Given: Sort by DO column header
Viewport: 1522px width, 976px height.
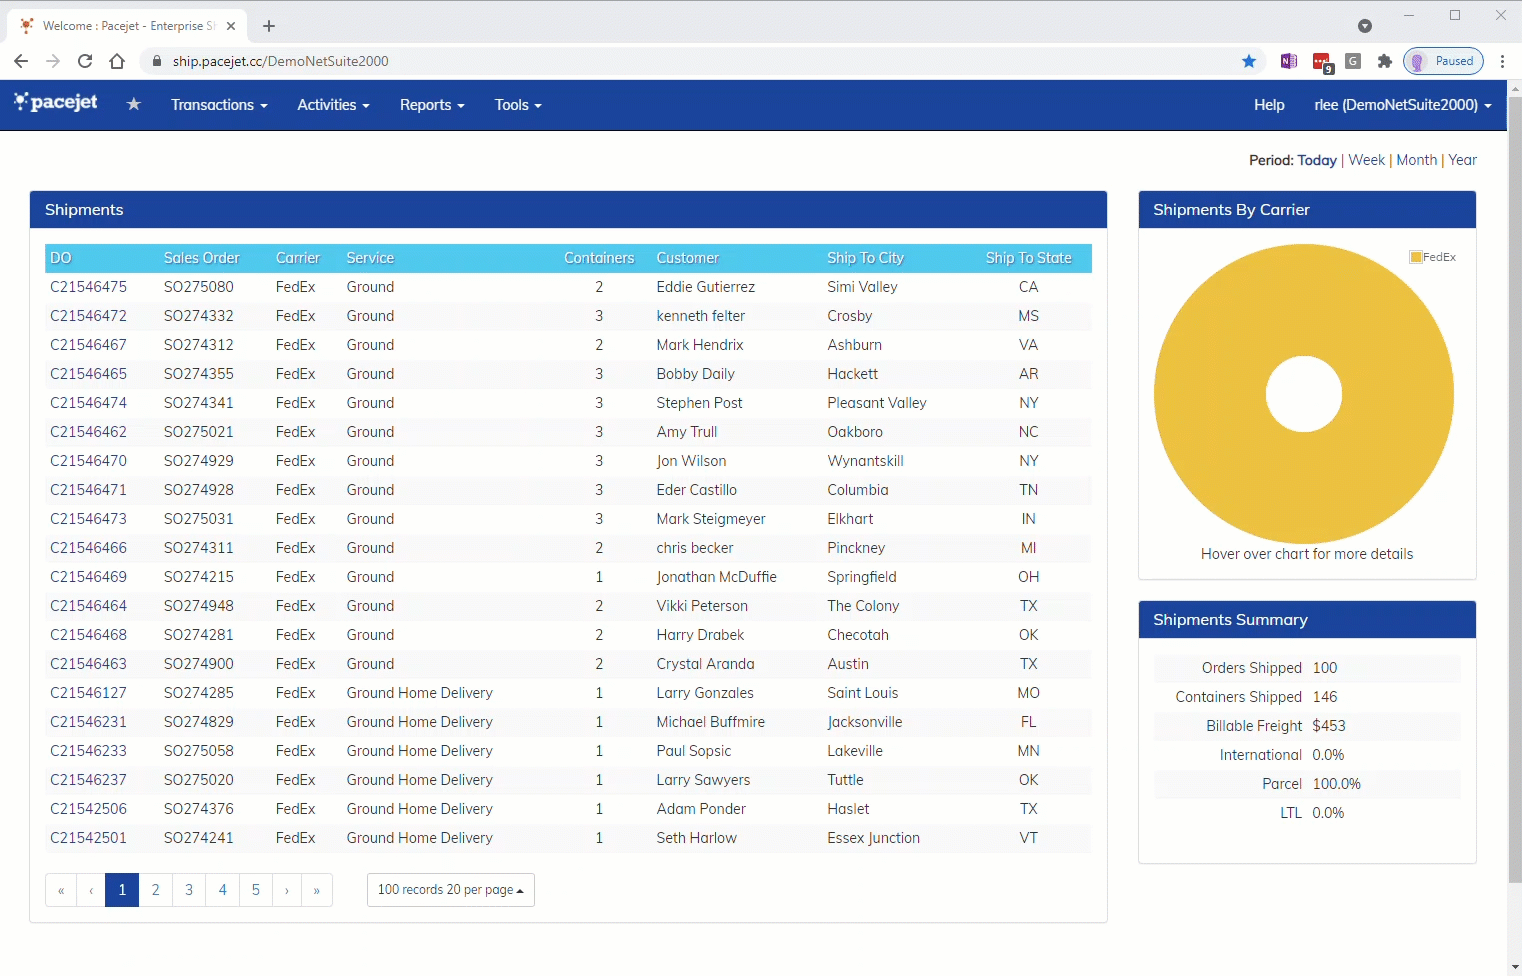Looking at the screenshot, I should (x=61, y=258).
